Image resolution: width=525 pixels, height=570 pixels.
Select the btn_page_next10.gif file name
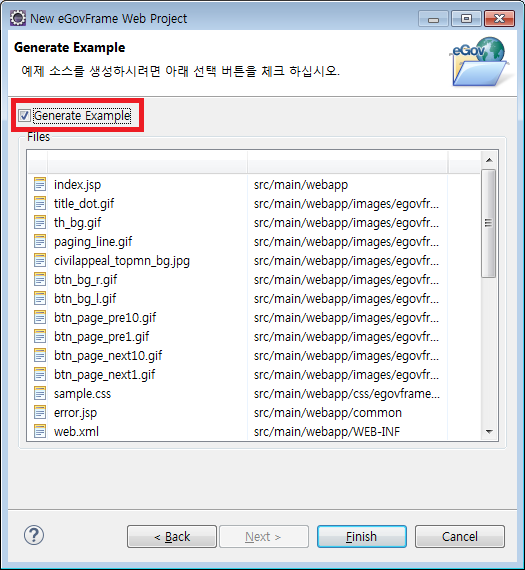108,356
